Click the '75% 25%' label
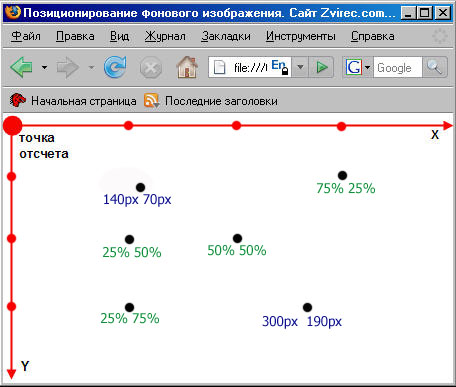Screen dimensions: 456x387 (346, 188)
